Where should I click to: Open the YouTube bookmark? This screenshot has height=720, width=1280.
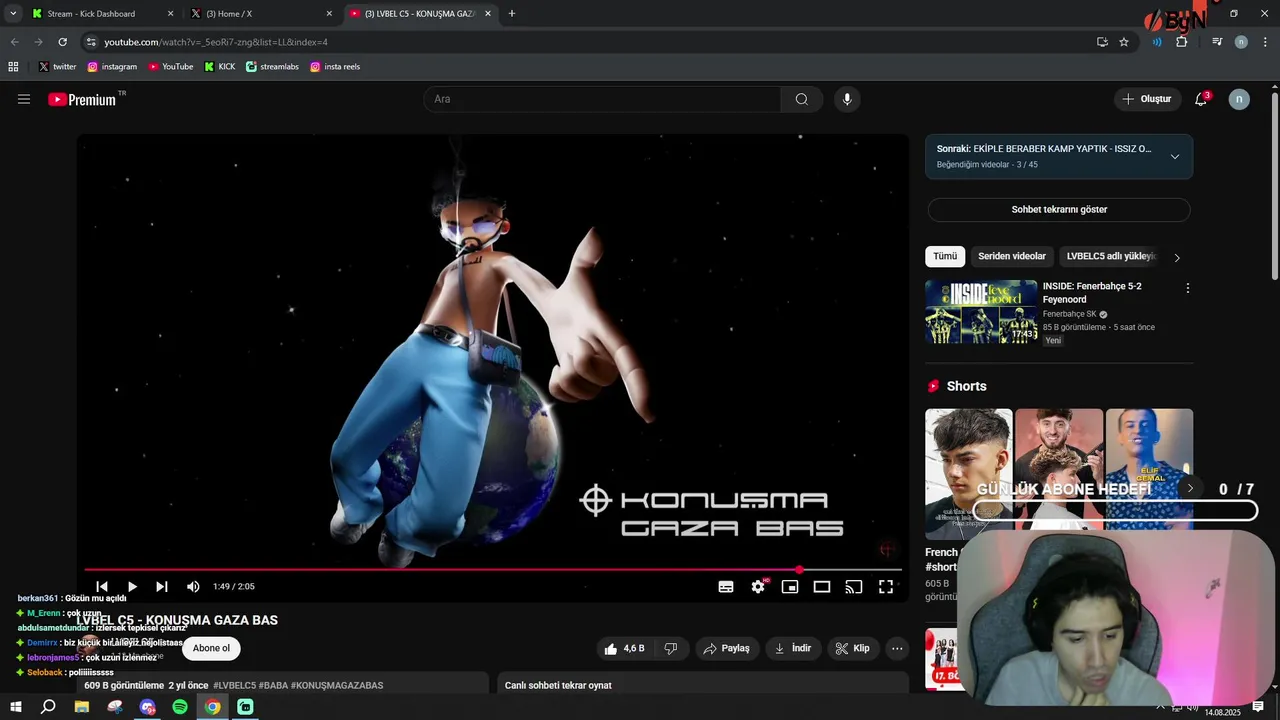tap(171, 67)
